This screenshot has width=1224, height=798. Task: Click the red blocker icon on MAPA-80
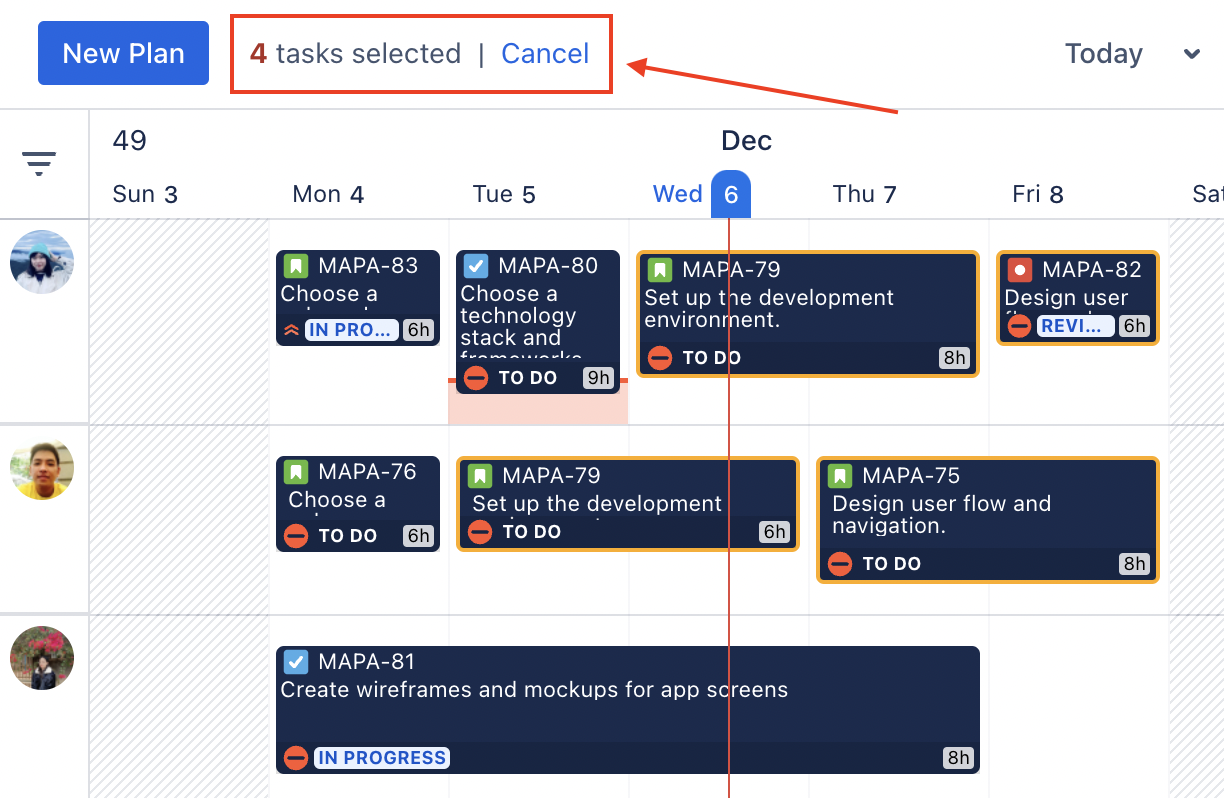point(476,378)
